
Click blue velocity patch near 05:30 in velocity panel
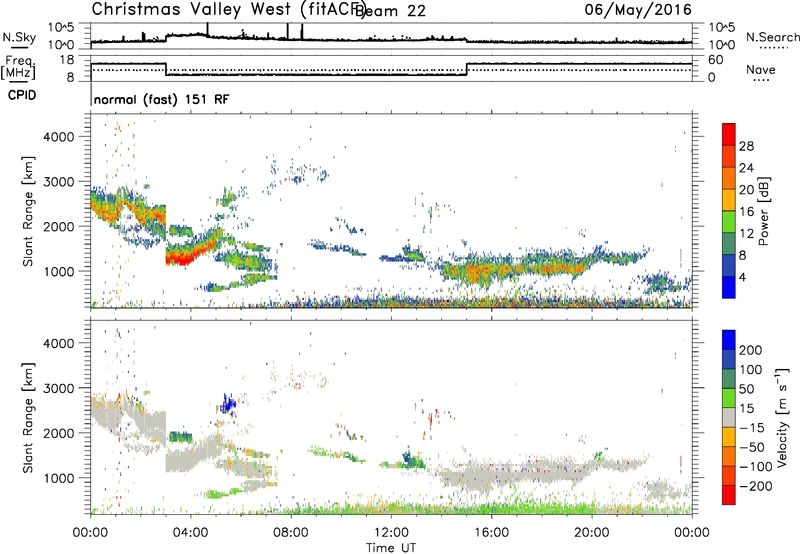click(x=228, y=405)
